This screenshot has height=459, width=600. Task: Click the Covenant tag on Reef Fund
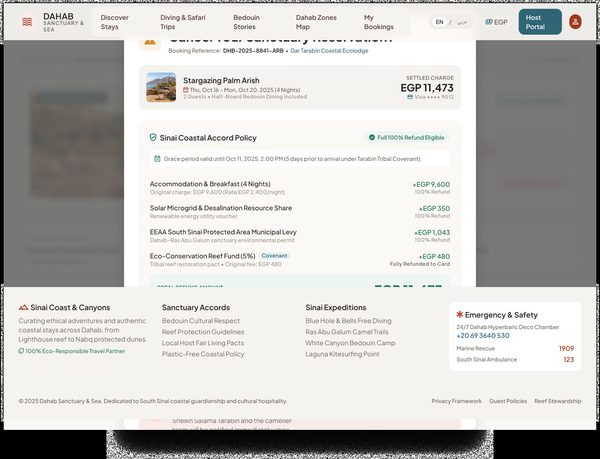coord(274,256)
